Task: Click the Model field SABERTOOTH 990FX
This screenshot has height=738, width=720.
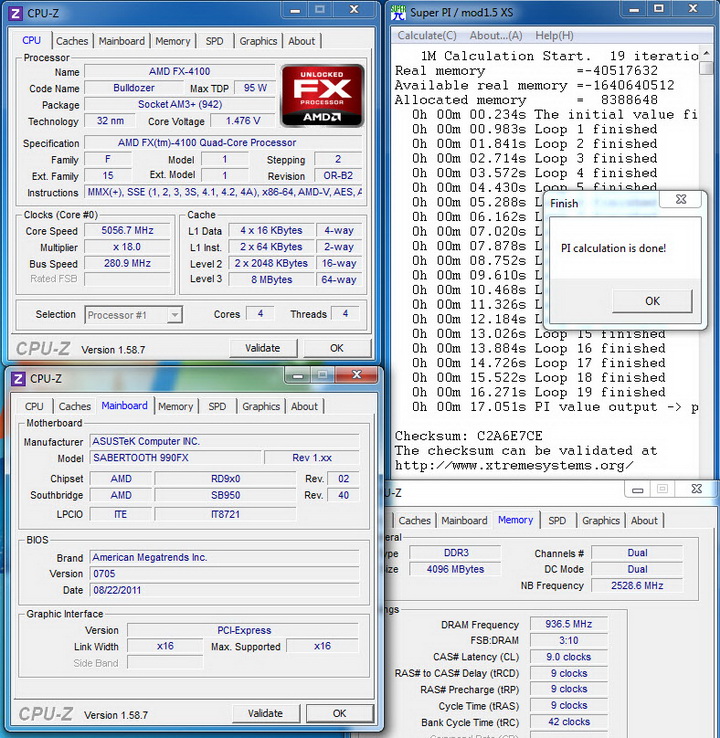Action: (176, 458)
